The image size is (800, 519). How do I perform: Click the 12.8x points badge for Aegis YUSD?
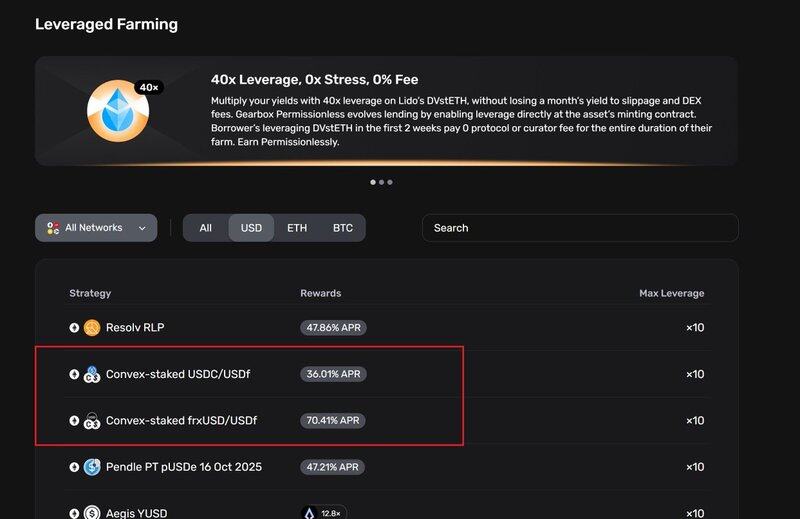click(x=323, y=512)
